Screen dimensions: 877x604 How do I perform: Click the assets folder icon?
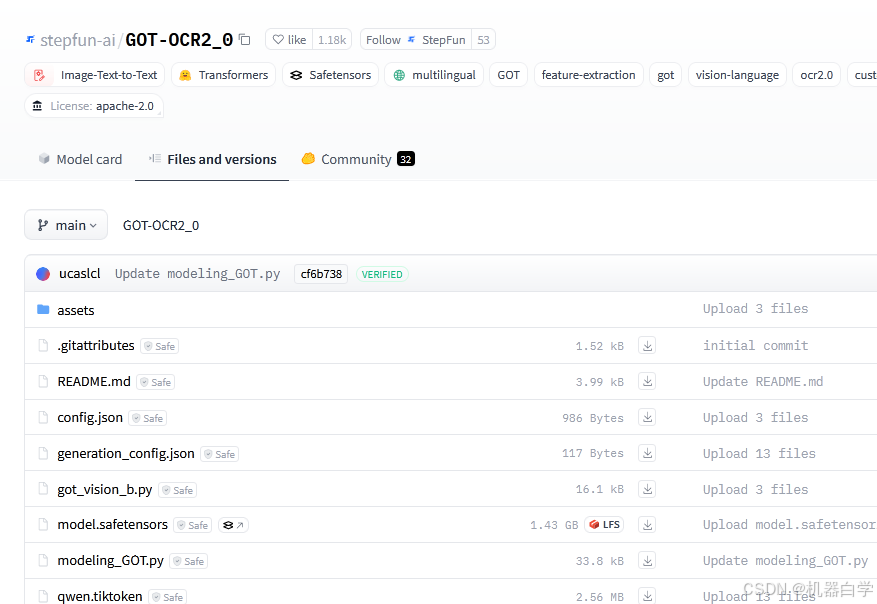coord(43,309)
